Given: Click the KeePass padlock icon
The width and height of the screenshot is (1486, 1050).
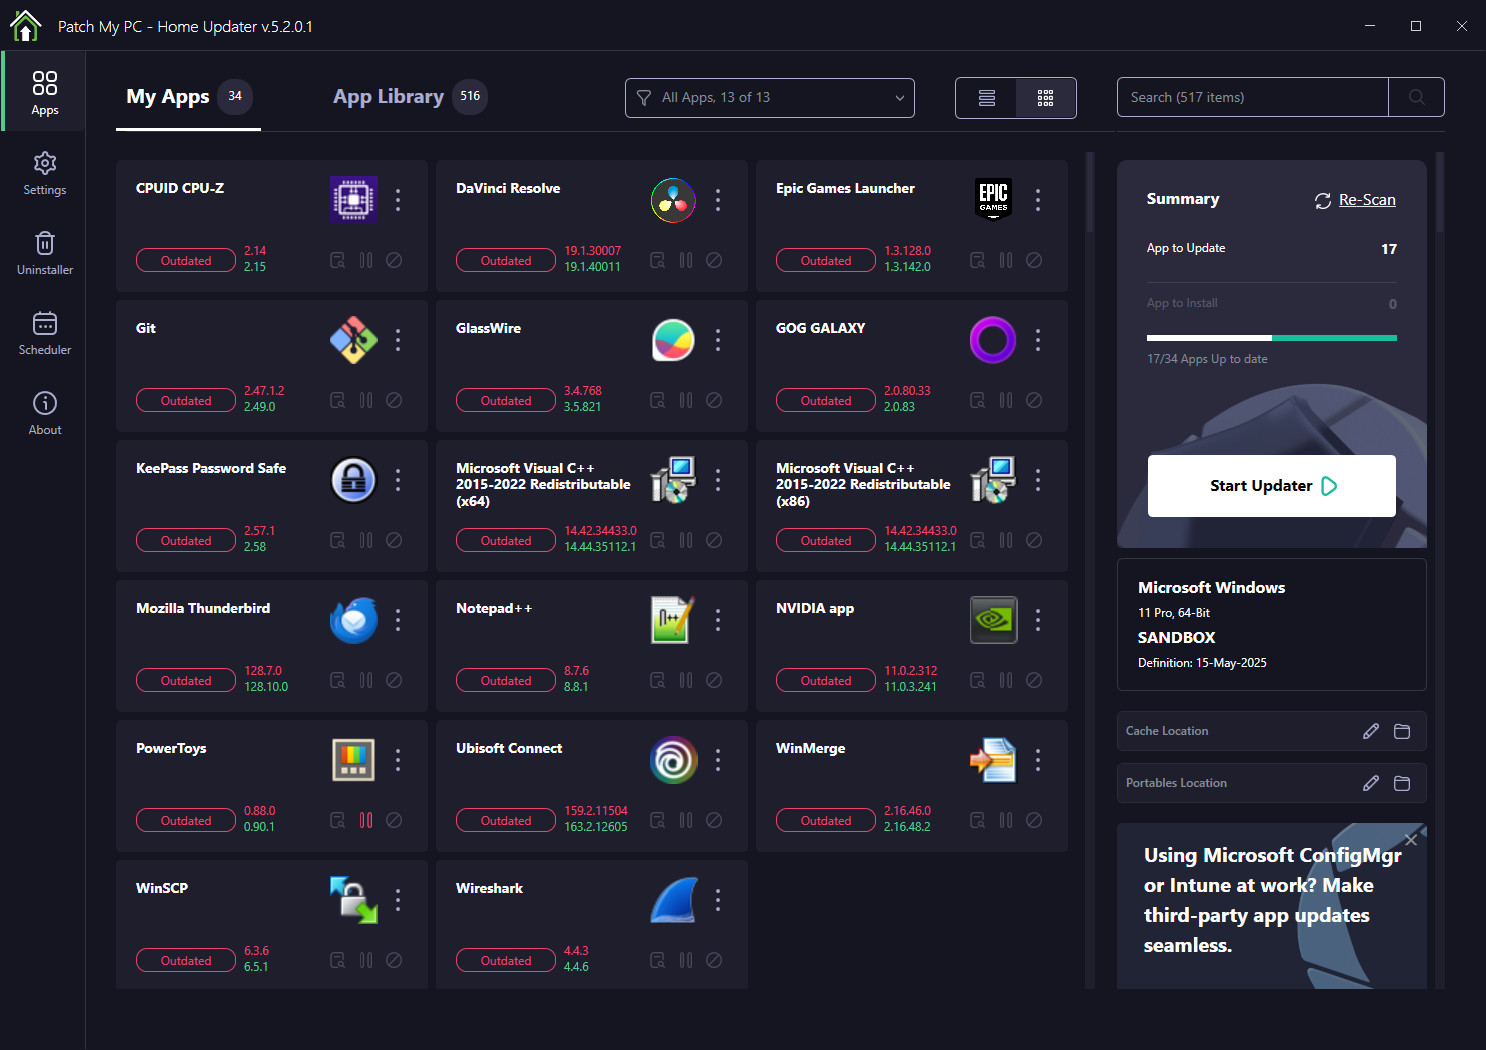Looking at the screenshot, I should [354, 480].
